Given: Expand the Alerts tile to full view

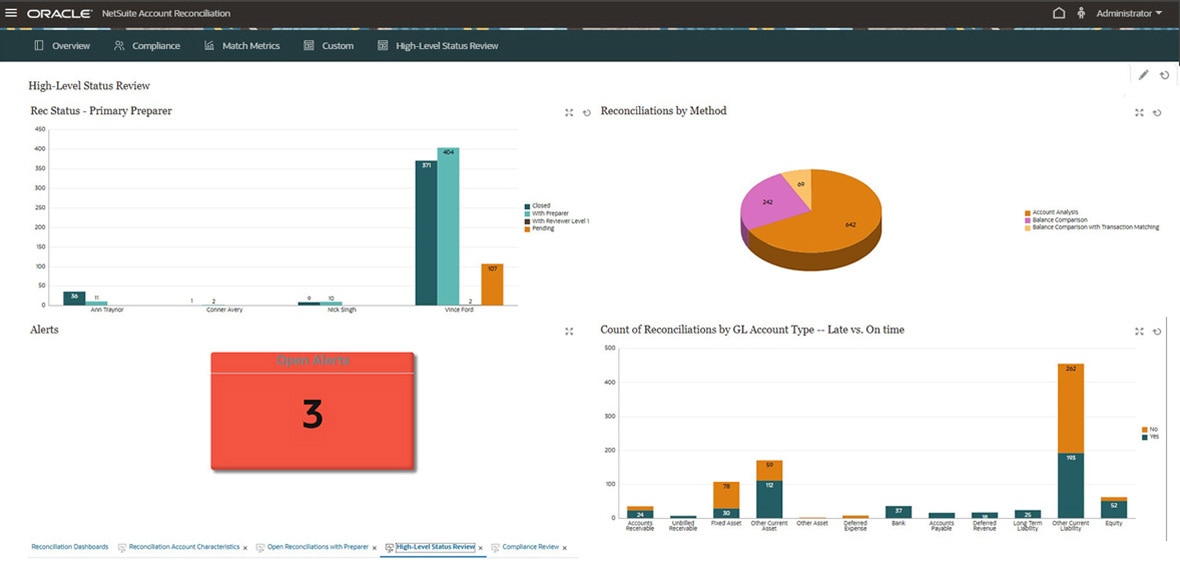Looking at the screenshot, I should pyautogui.click(x=568, y=330).
